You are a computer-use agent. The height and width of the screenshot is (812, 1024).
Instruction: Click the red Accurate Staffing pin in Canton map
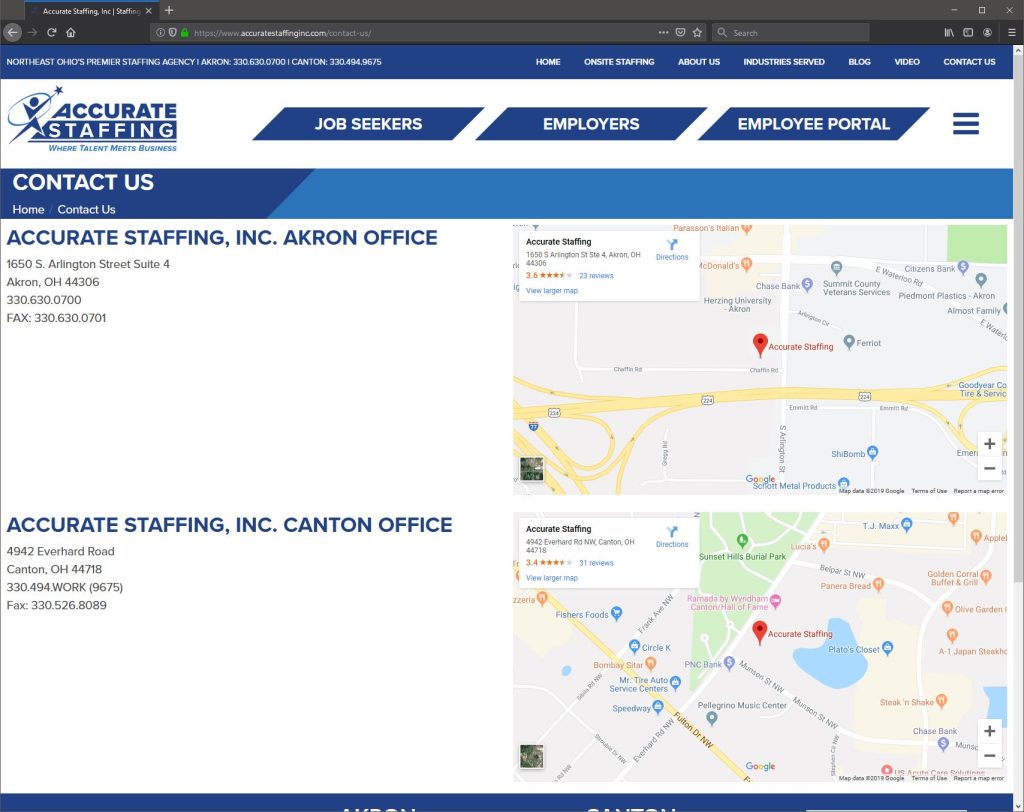760,632
